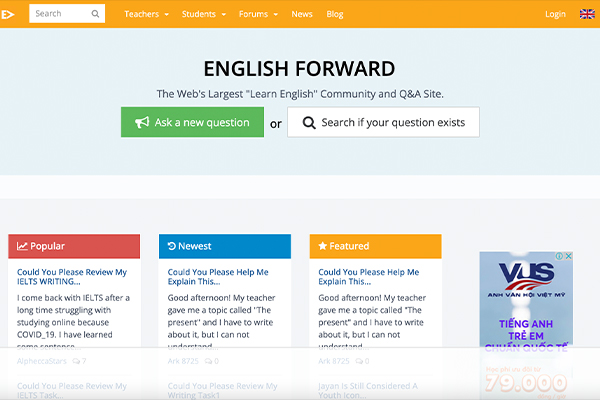The width and height of the screenshot is (600, 400).
Task: Click the 'ENGLISH FORWARD' heading
Action: pos(299,69)
